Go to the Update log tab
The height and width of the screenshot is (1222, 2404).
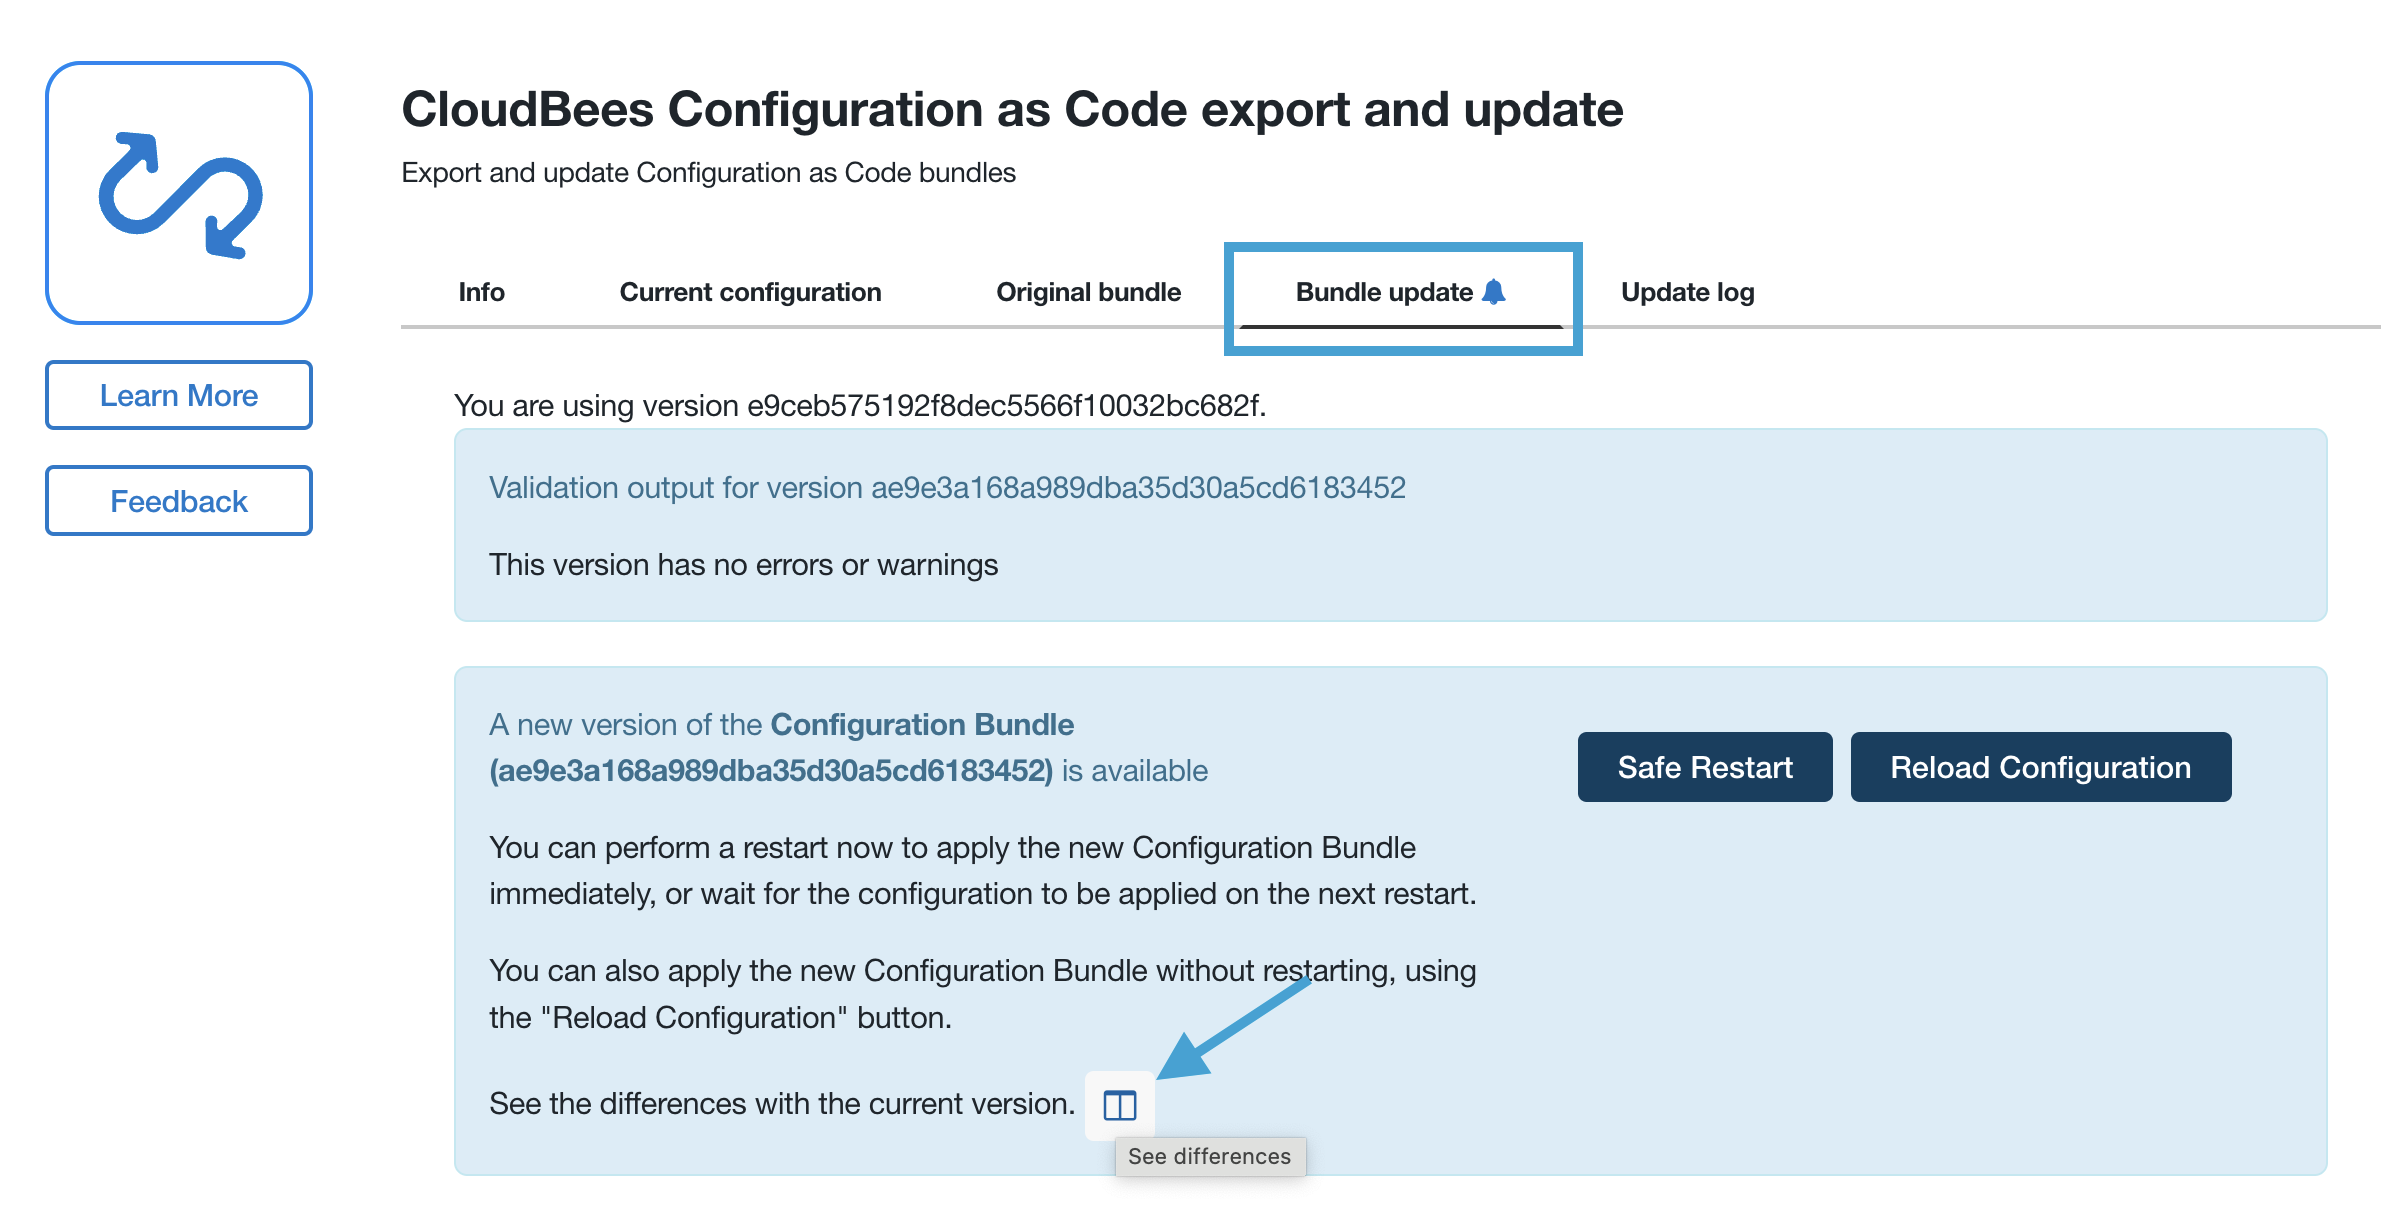pos(1687,292)
